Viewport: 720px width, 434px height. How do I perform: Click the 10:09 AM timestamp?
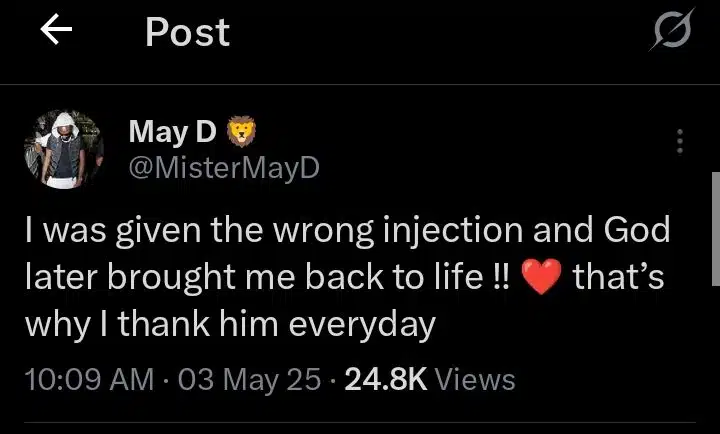pos(89,379)
